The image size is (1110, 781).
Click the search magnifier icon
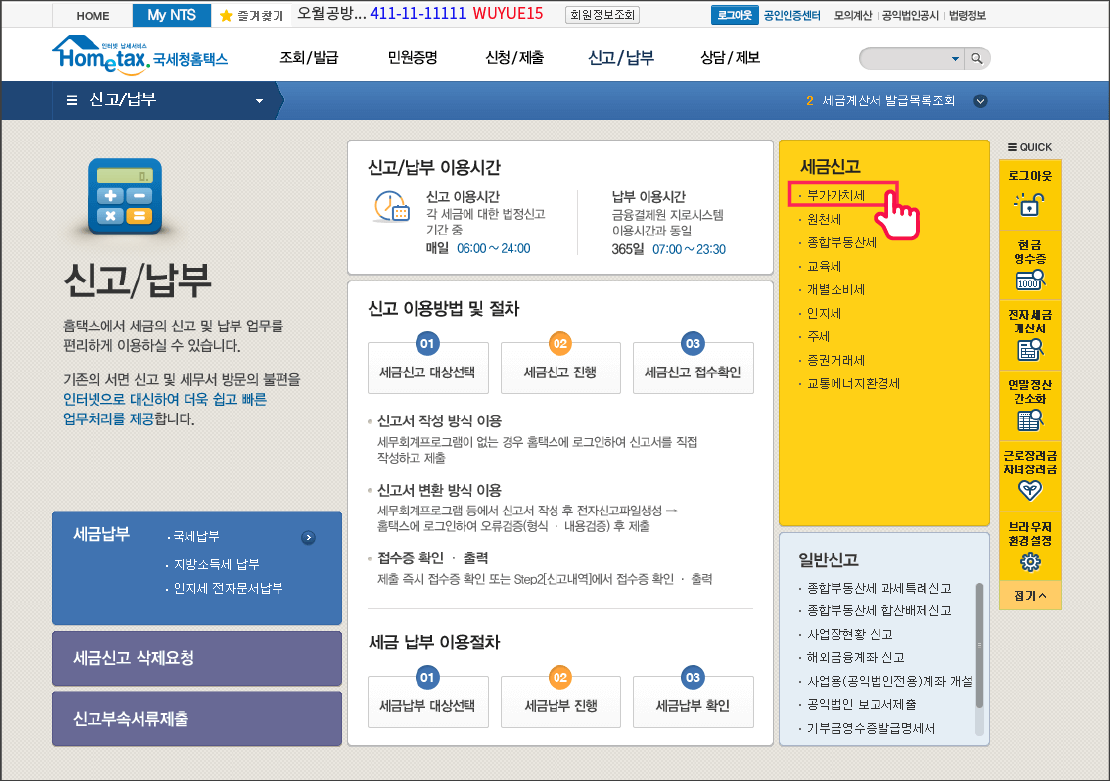click(x=977, y=59)
